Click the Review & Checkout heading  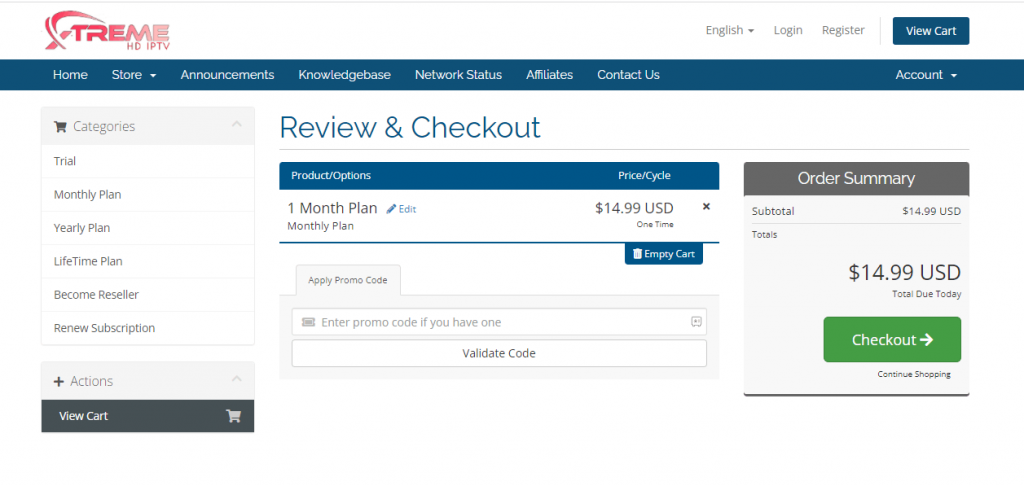click(410, 127)
